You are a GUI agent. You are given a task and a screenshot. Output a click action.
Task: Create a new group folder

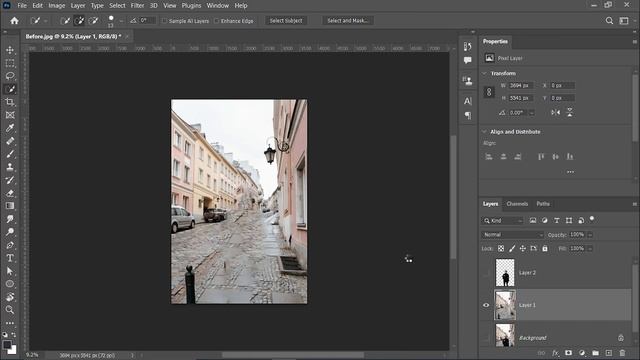tap(596, 353)
